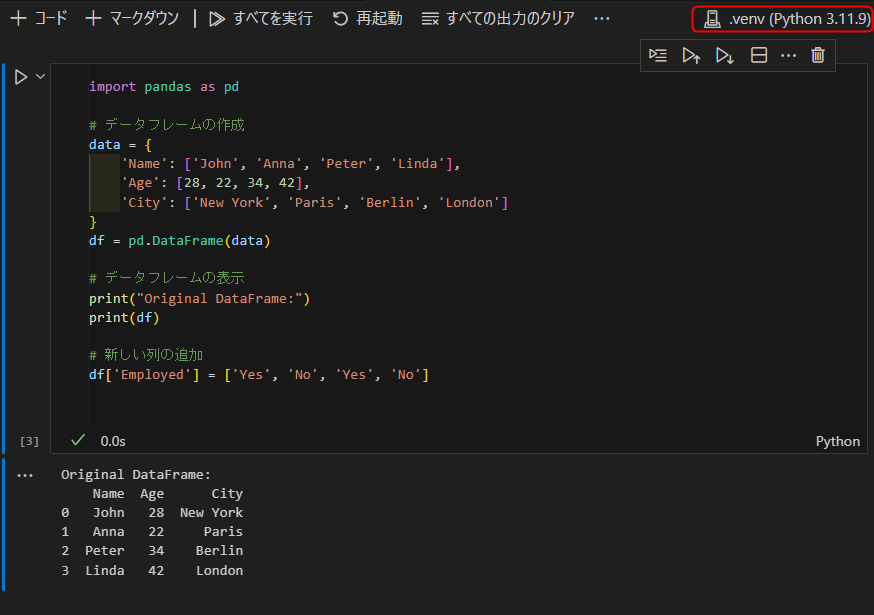Select the .venv (Python 3.11.9) kernel
The width and height of the screenshot is (874, 615).
[784, 19]
